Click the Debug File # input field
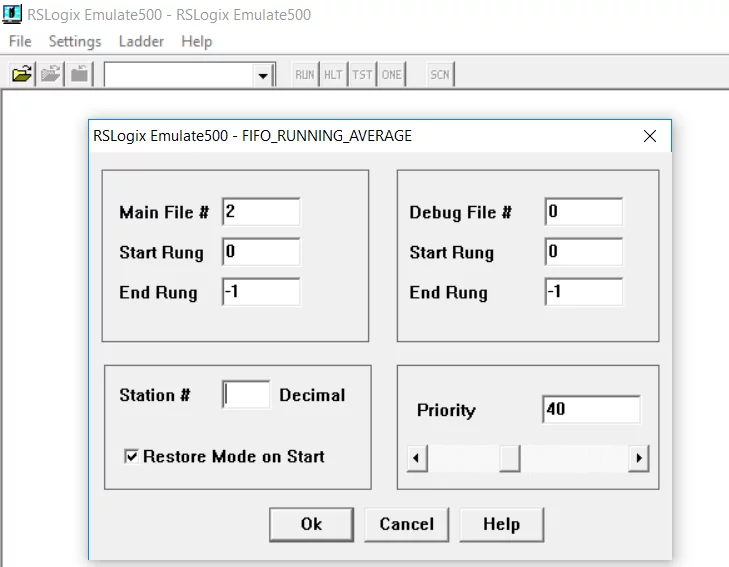This screenshot has height=567, width=729. [x=584, y=212]
